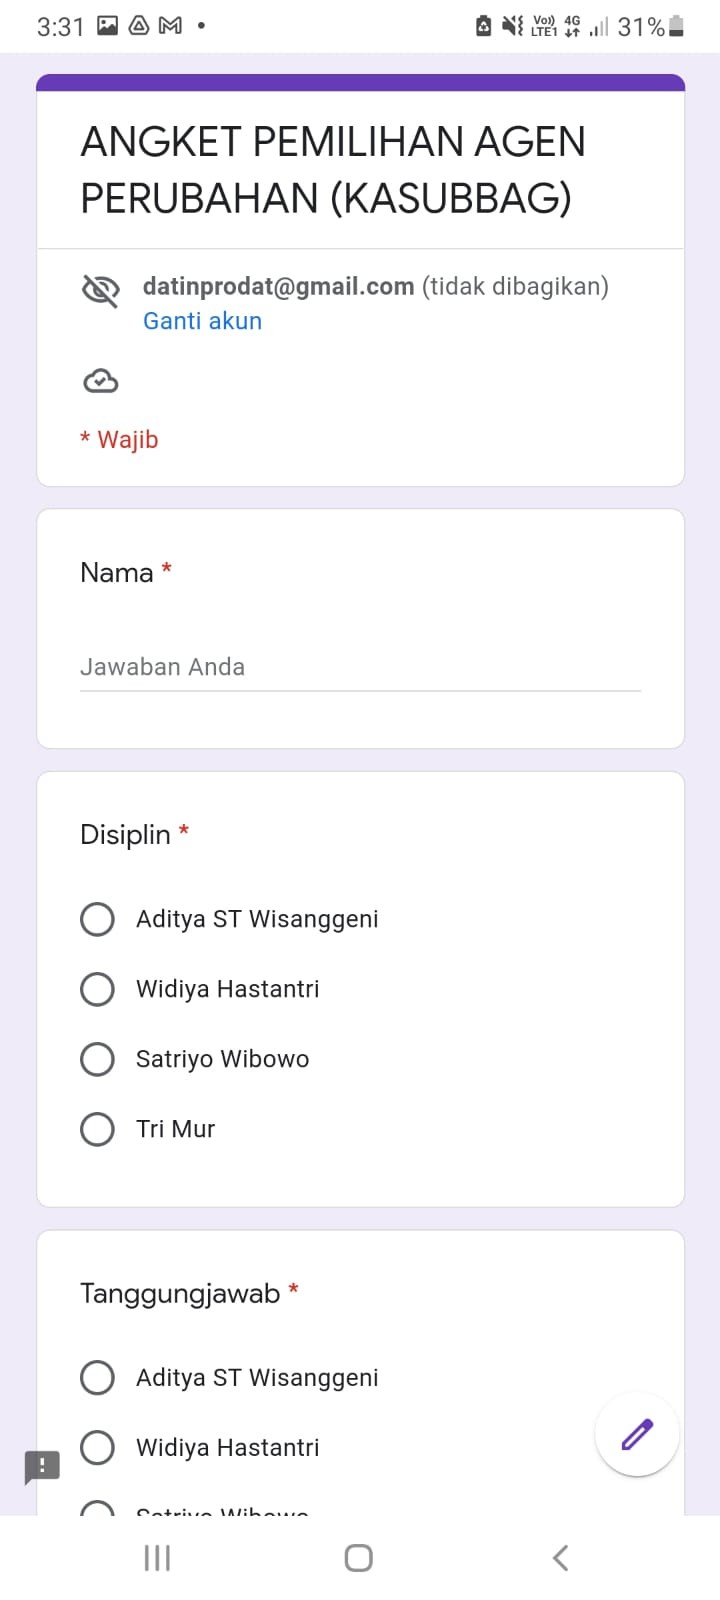Tap the form title ANGKET PEMILIHAN AGEN PERUBAHAN
This screenshot has width=720, height=1600.
(x=332, y=170)
